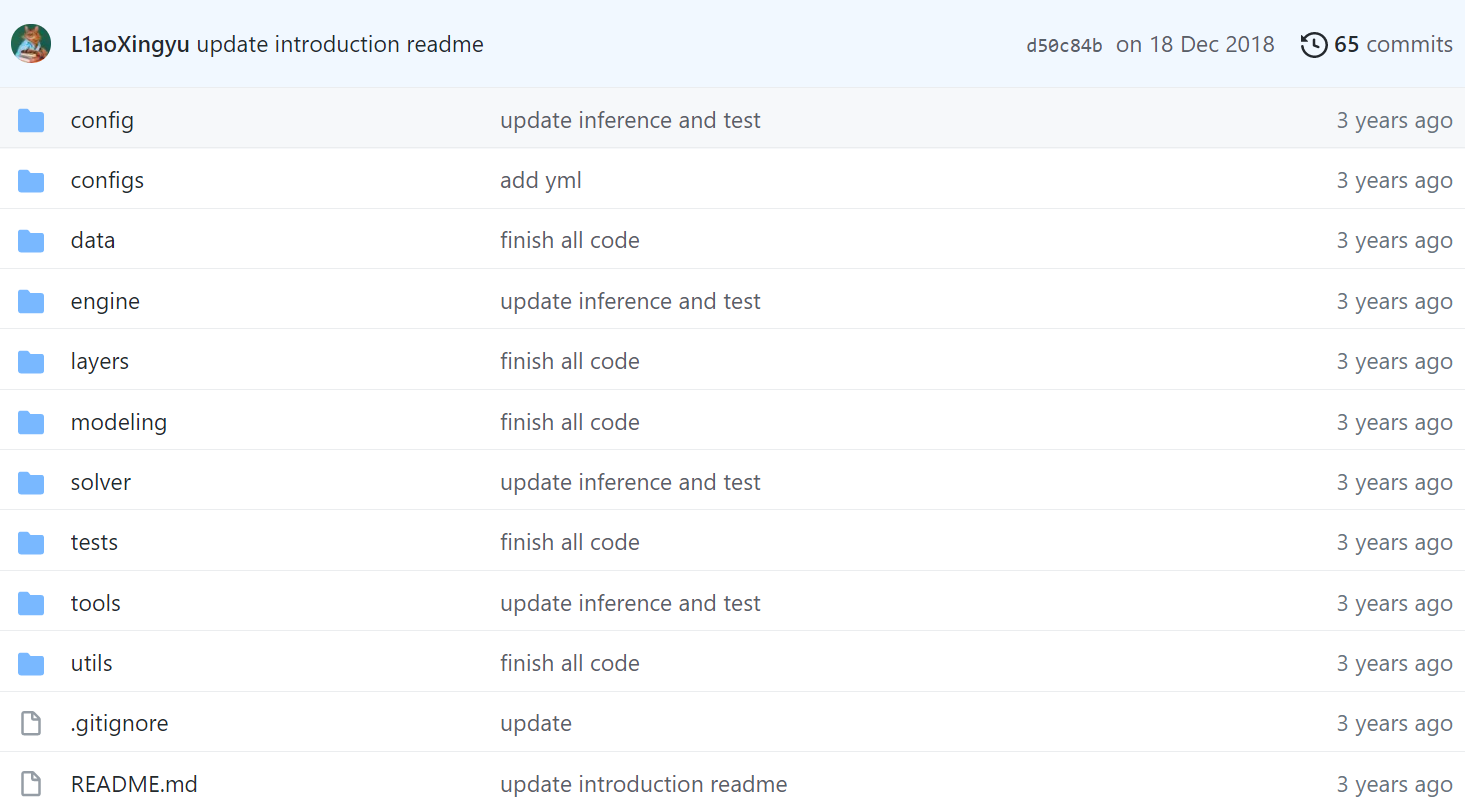The image size is (1465, 810).
Task: Click '3 years ago' in tools row
Action: click(x=1395, y=603)
